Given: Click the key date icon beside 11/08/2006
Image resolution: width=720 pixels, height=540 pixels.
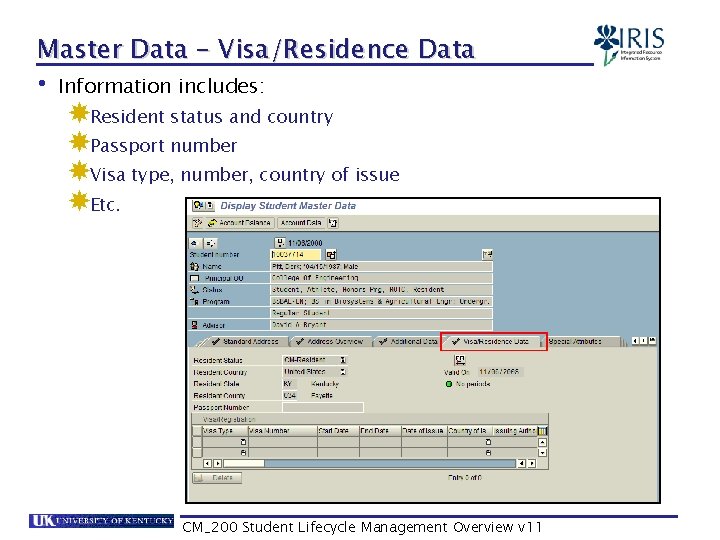Looking at the screenshot, I should (x=280, y=242).
